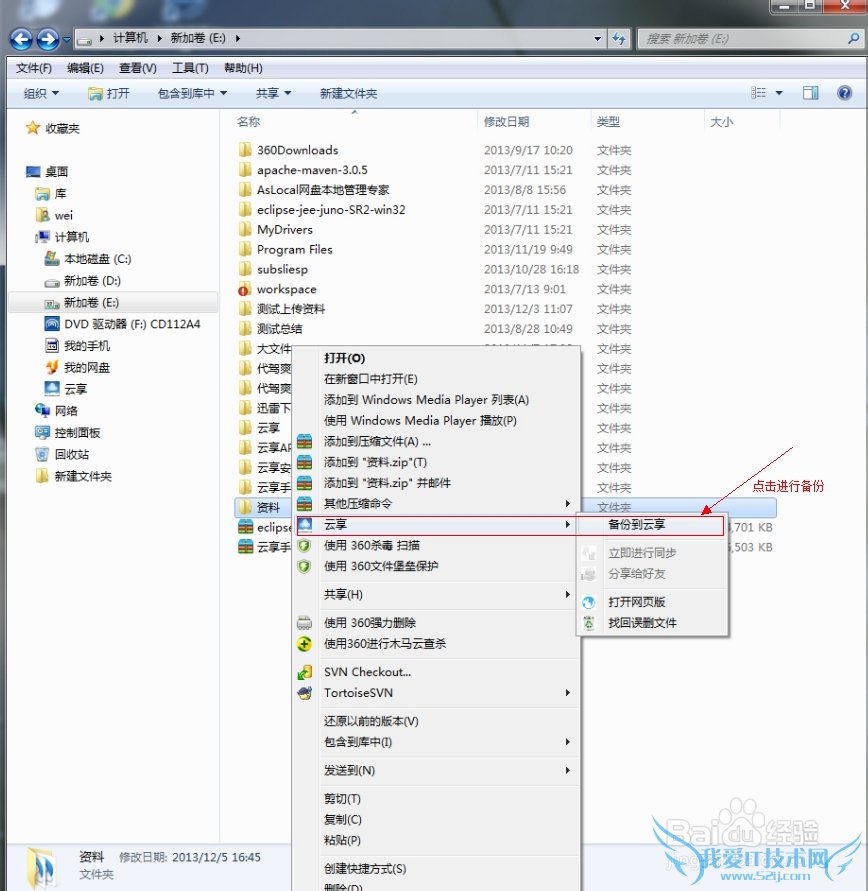Open 回收站 recycle bin in sidebar
This screenshot has width=868, height=891.
pyautogui.click(x=62, y=454)
